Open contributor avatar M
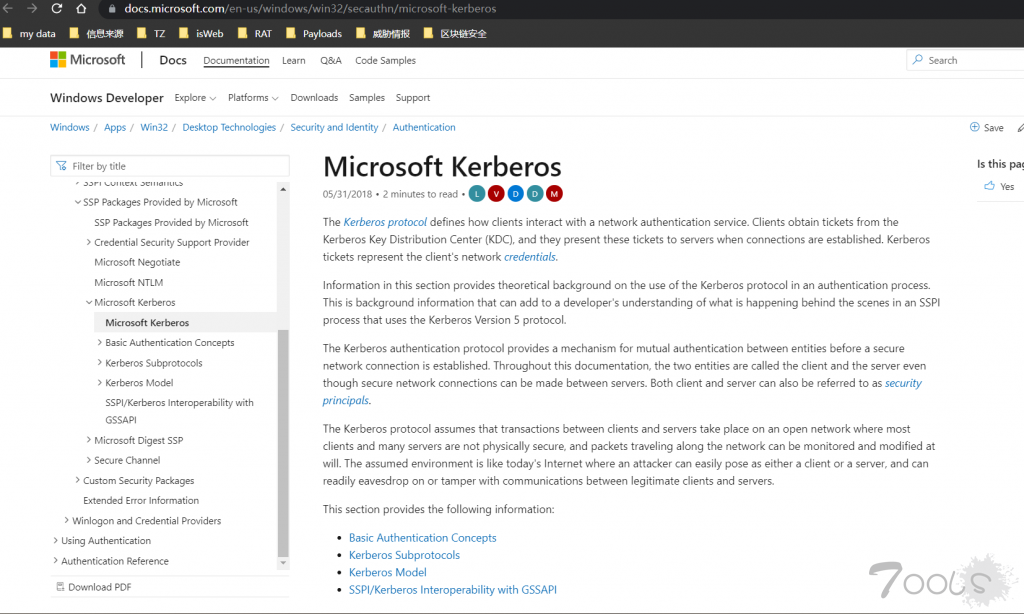Viewport: 1024px width, 614px height. (x=554, y=194)
